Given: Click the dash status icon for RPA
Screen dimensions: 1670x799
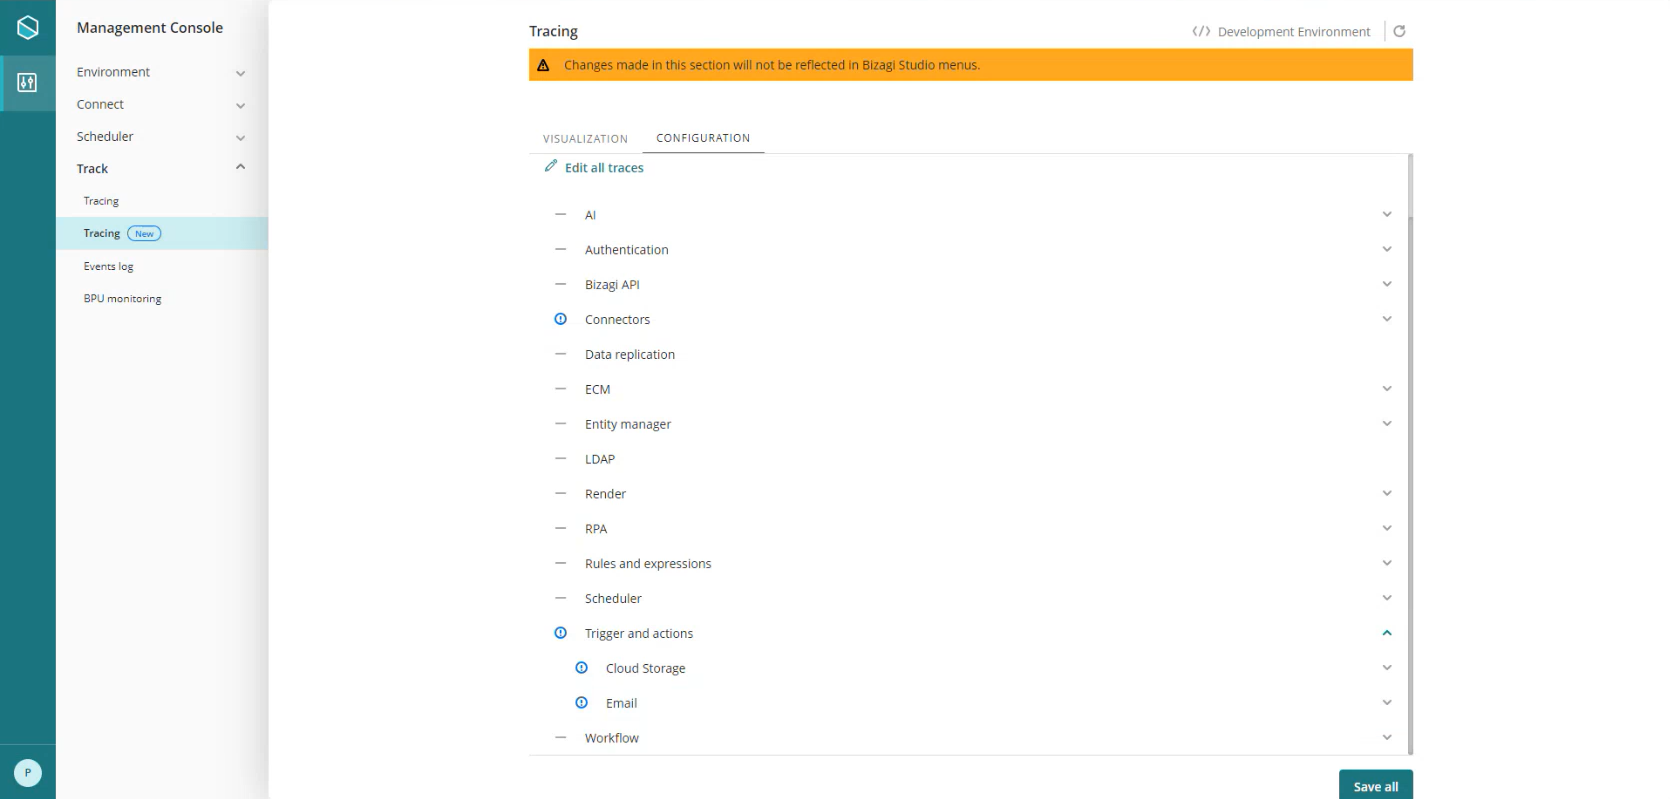Looking at the screenshot, I should (560, 528).
